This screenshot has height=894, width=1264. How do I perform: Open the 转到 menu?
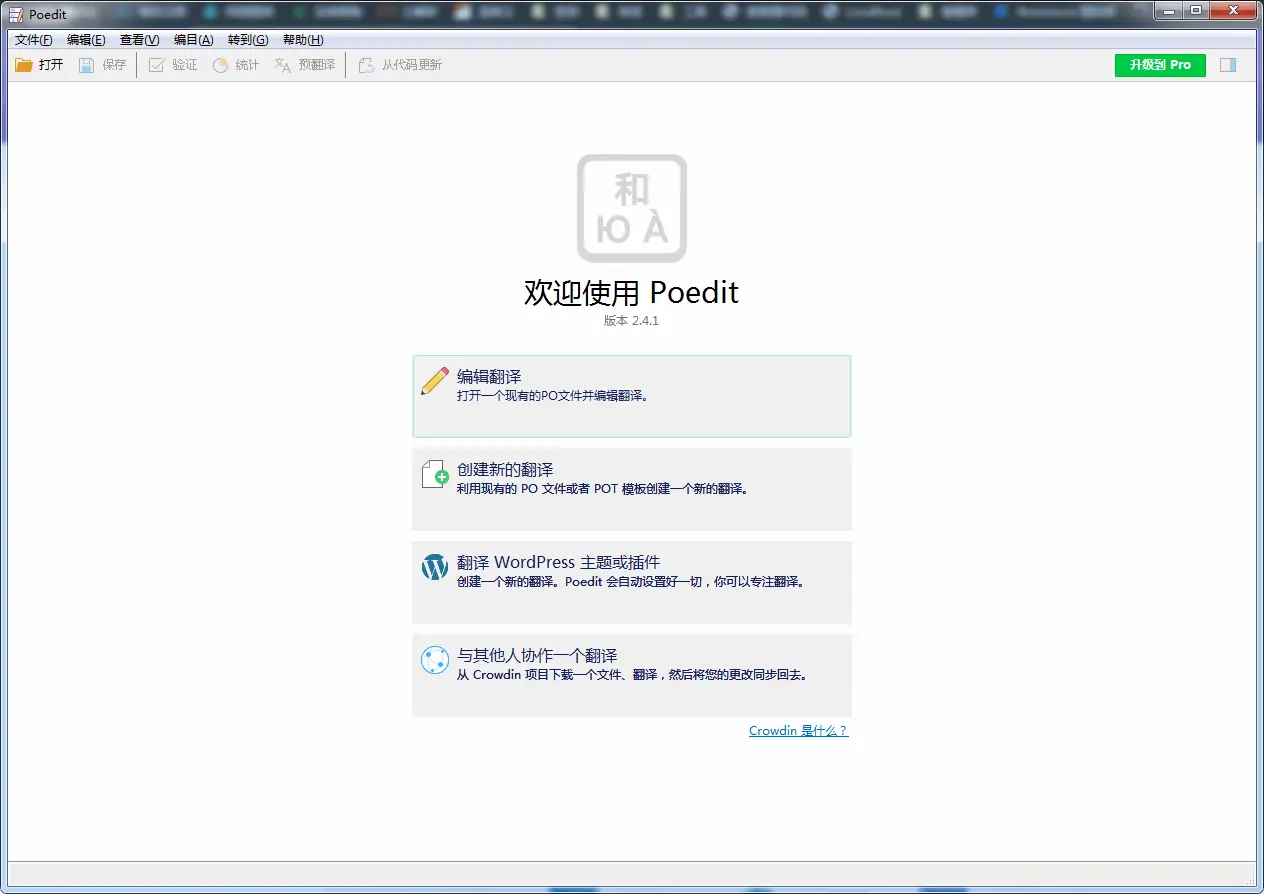247,40
